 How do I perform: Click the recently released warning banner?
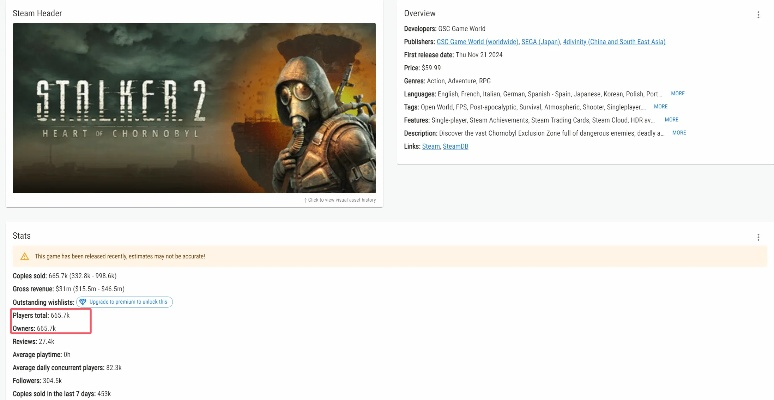[385, 256]
